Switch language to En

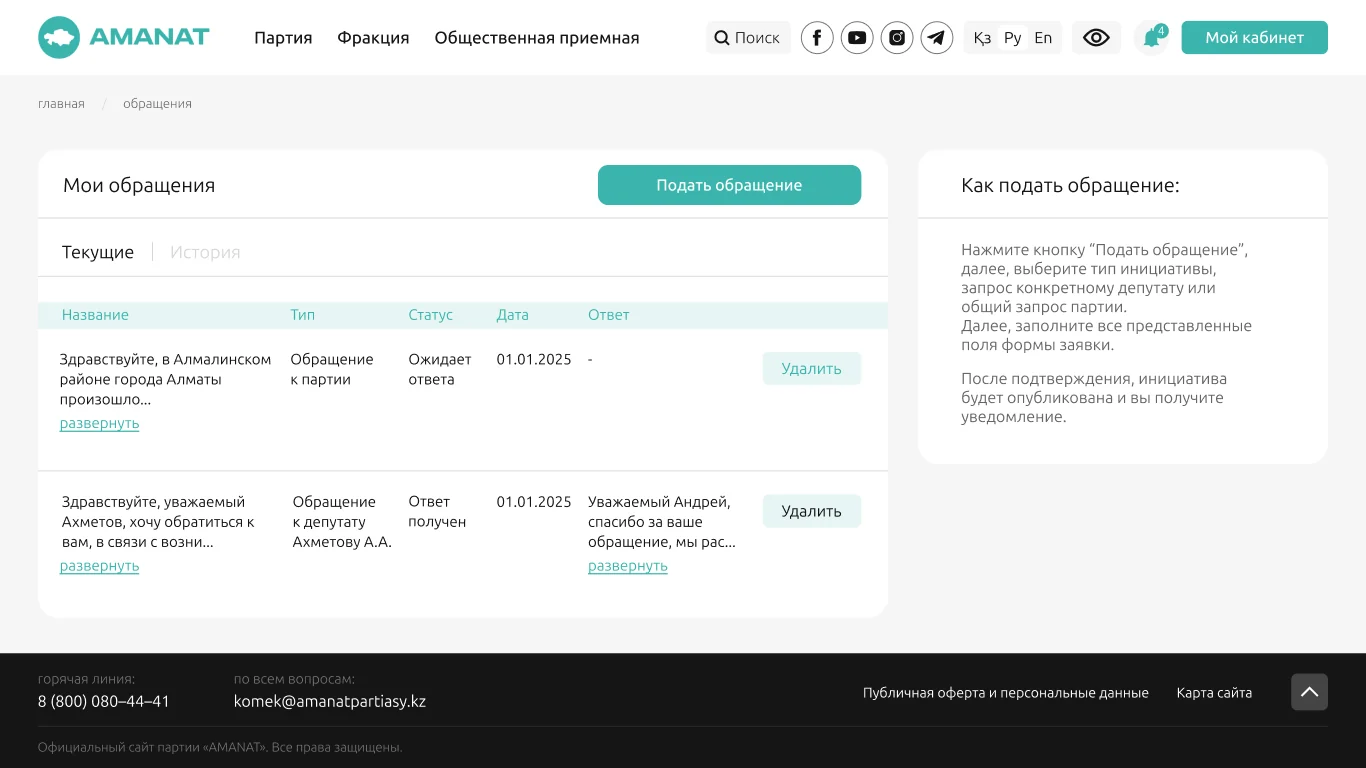point(1043,38)
